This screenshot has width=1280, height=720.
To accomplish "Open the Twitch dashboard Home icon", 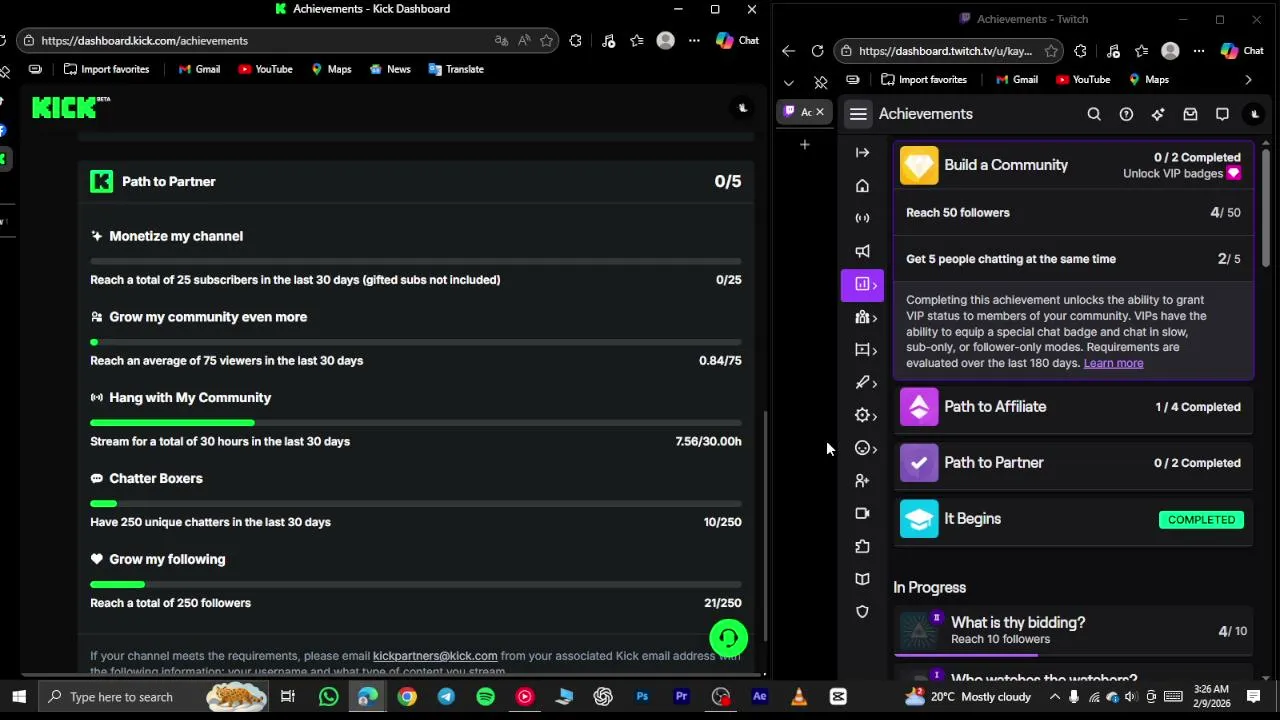I will (862, 186).
